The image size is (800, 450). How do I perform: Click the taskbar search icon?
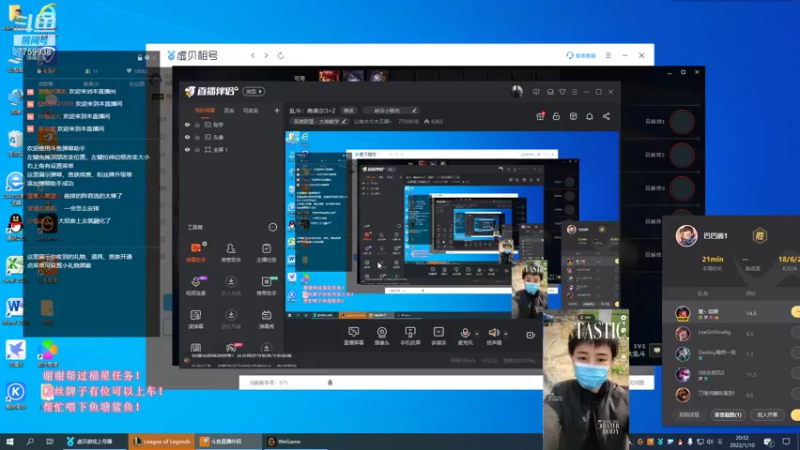30,441
